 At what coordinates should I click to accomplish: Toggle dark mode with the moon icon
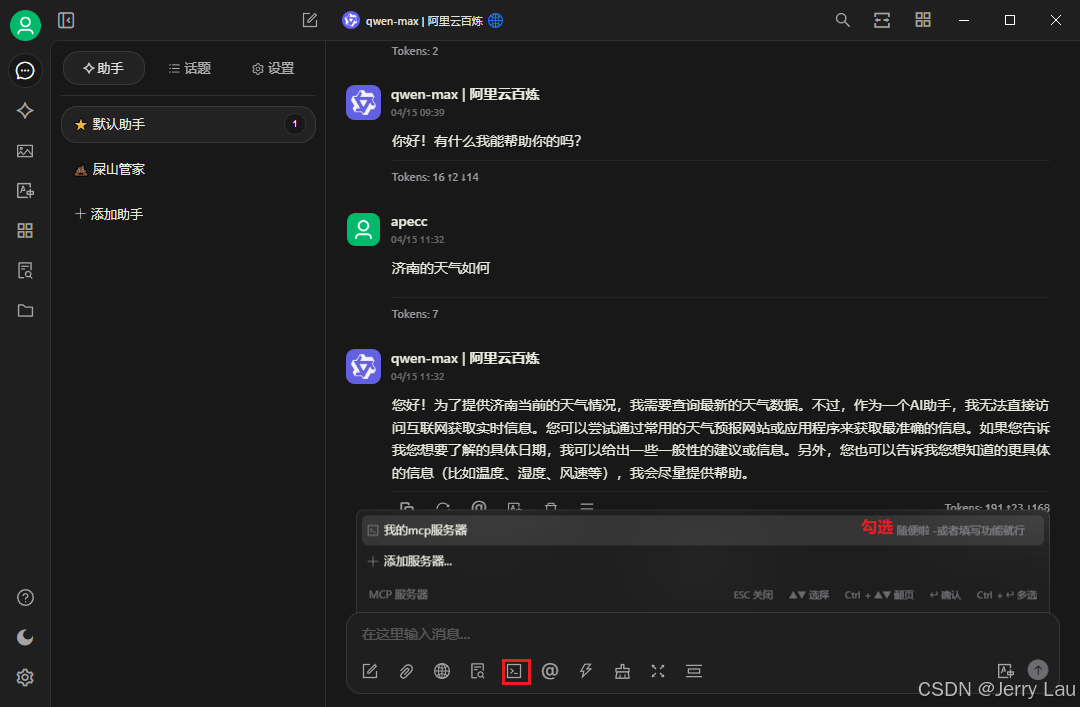coord(25,637)
